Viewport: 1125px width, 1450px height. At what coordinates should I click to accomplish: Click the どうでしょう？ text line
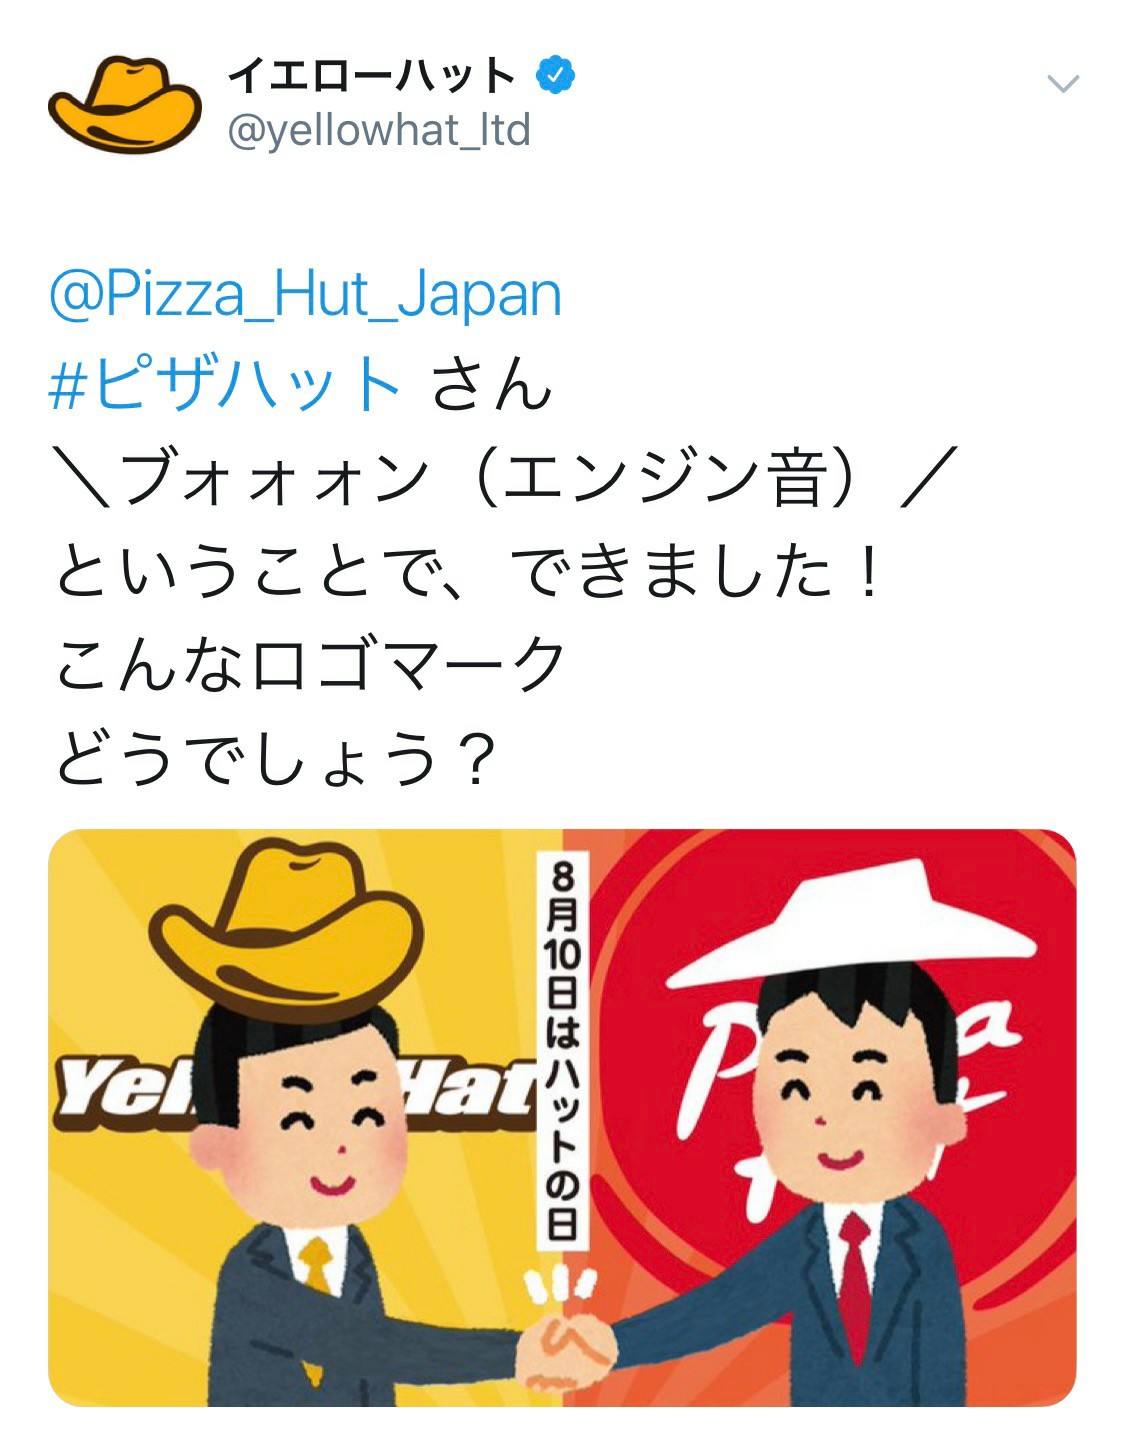[x=275, y=757]
